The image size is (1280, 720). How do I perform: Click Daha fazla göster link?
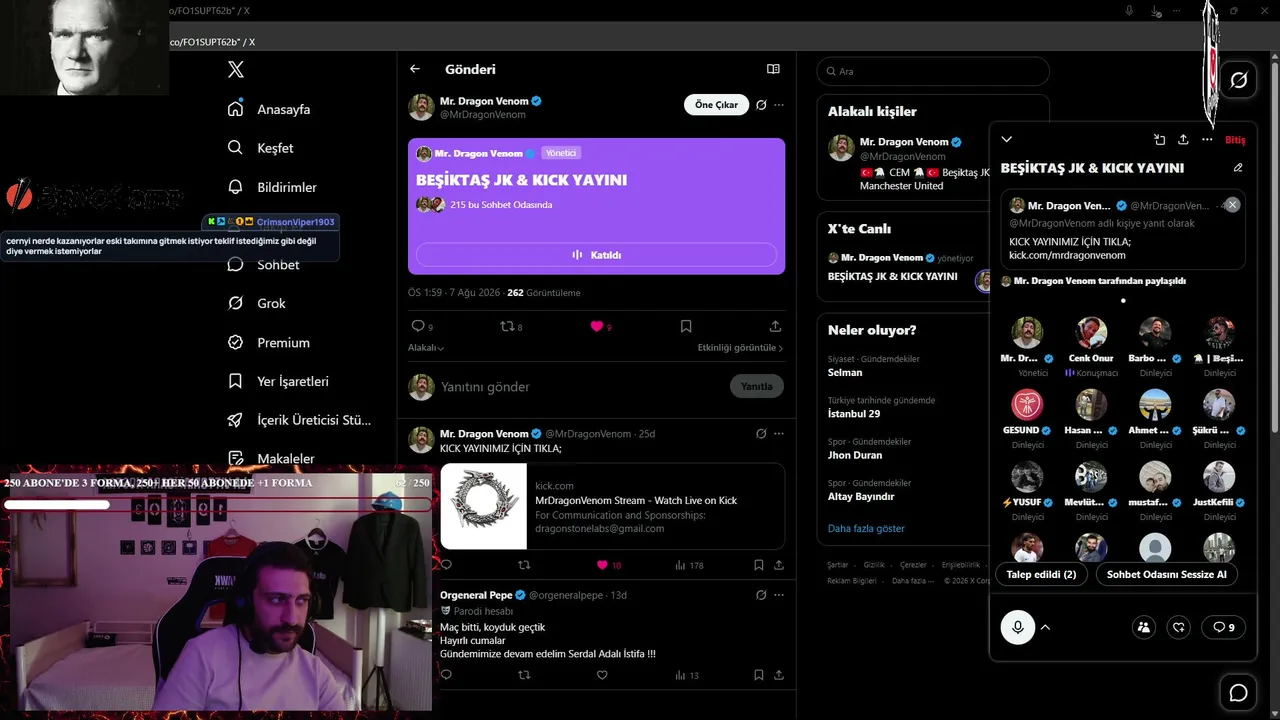[866, 528]
